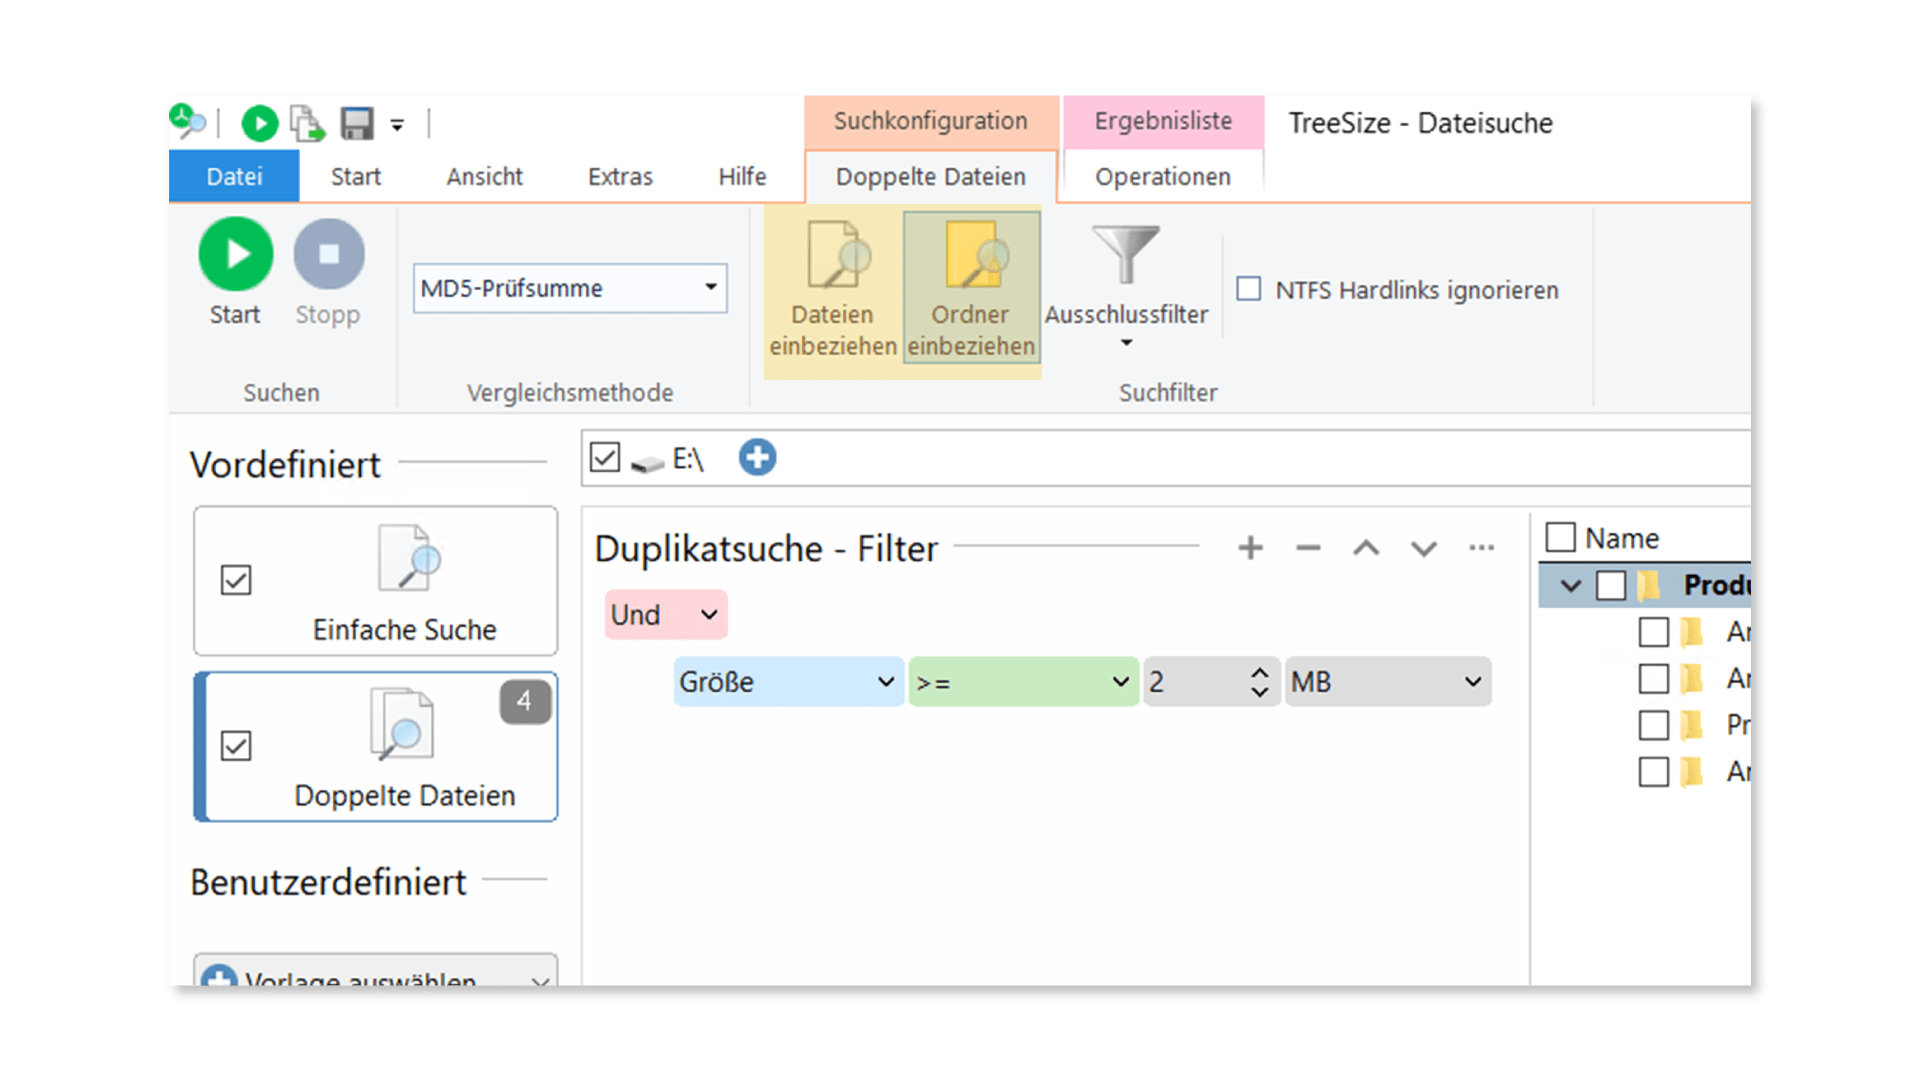Check the first child folder checkbox
This screenshot has height=1080, width=1920.
coord(1654,632)
